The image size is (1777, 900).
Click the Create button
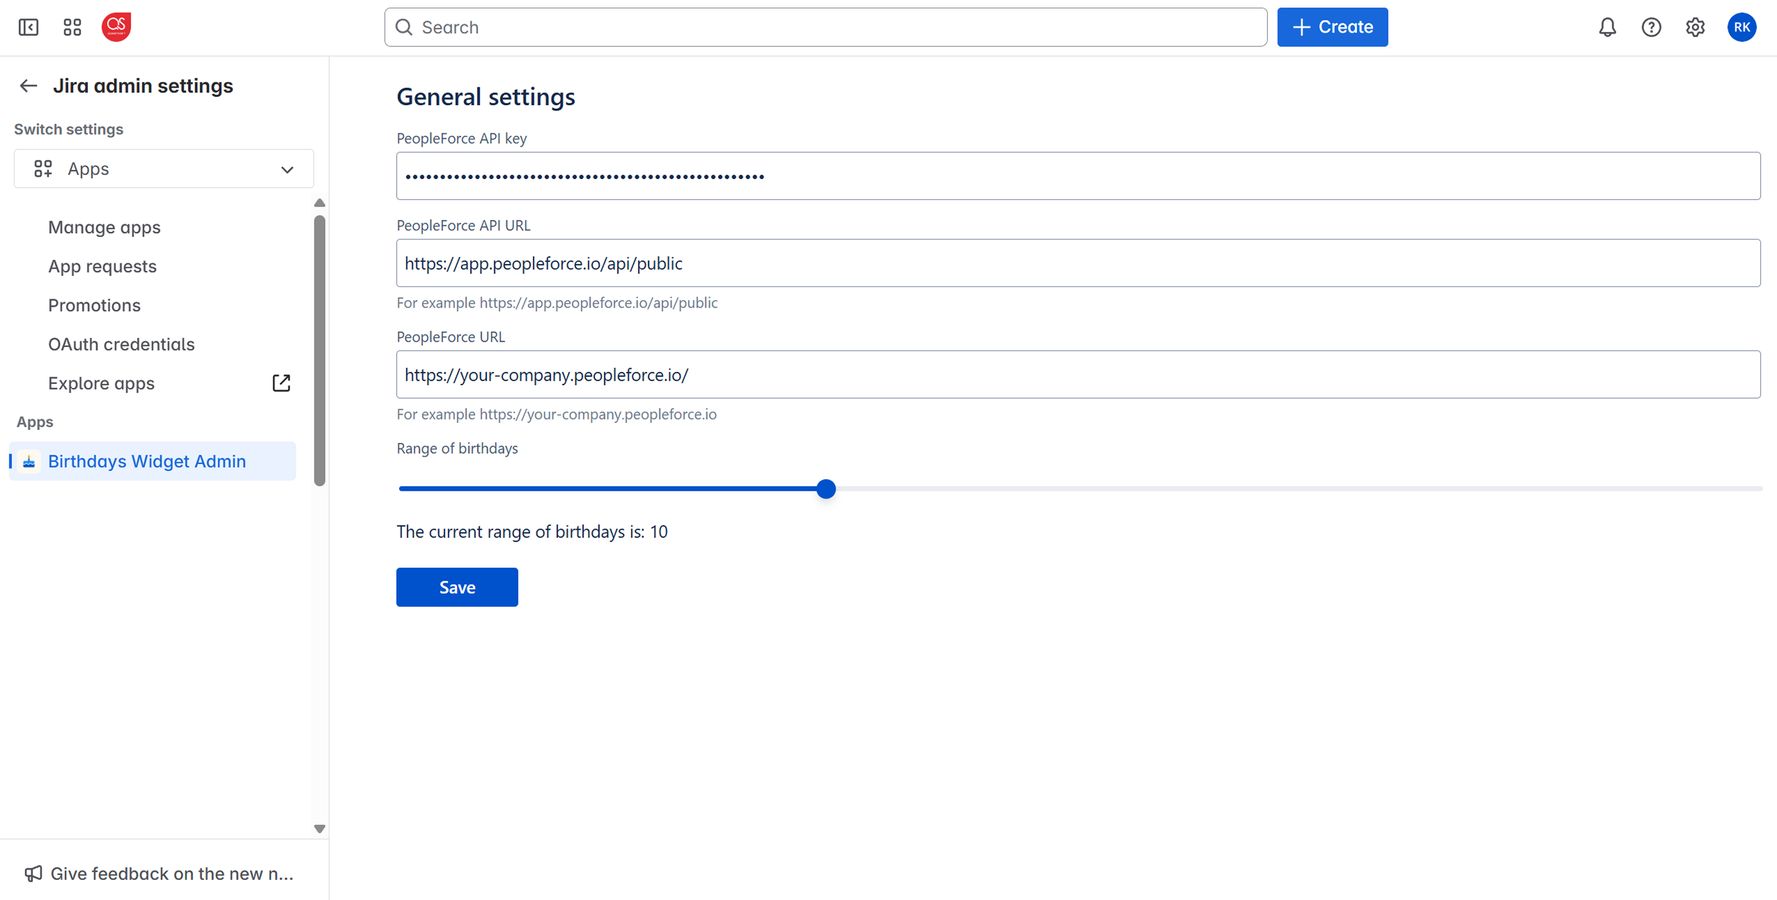(1332, 27)
